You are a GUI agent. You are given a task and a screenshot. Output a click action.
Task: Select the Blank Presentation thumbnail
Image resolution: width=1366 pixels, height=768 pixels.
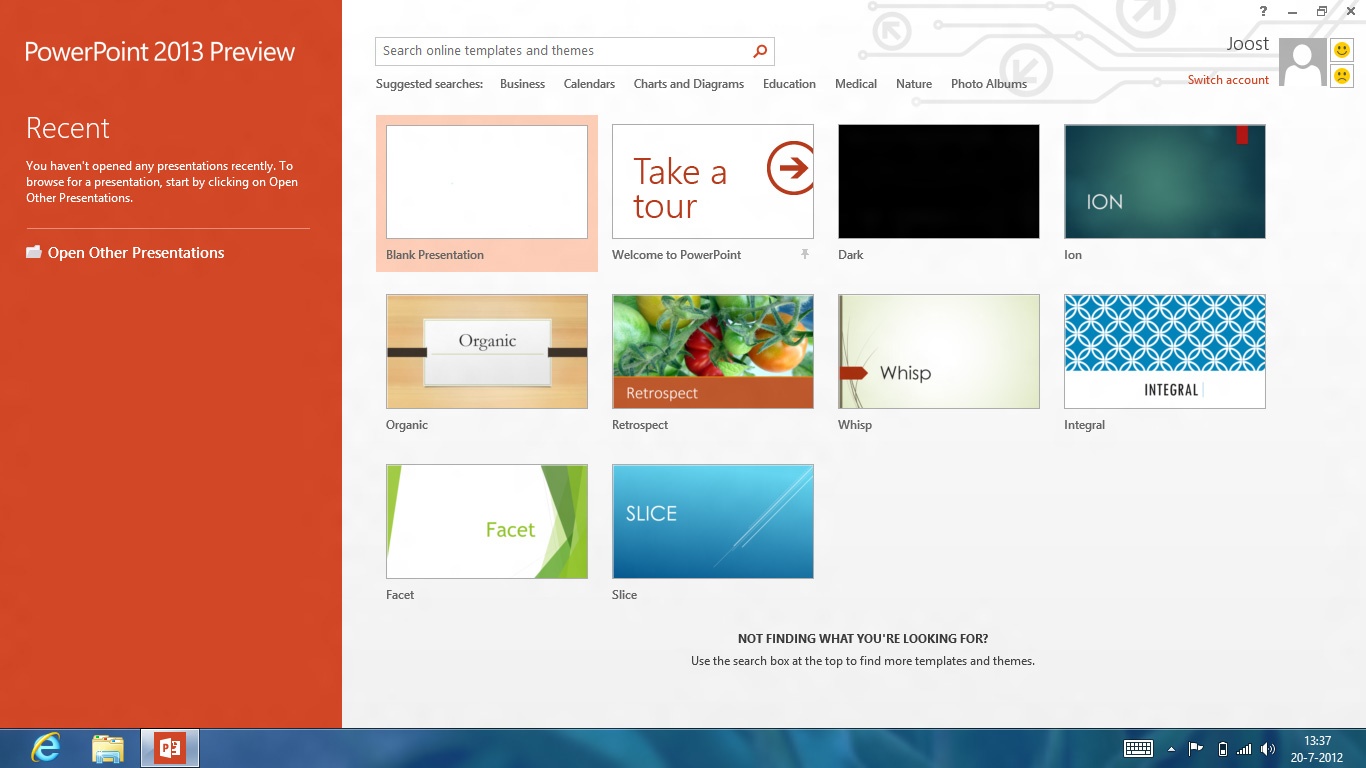click(x=487, y=182)
